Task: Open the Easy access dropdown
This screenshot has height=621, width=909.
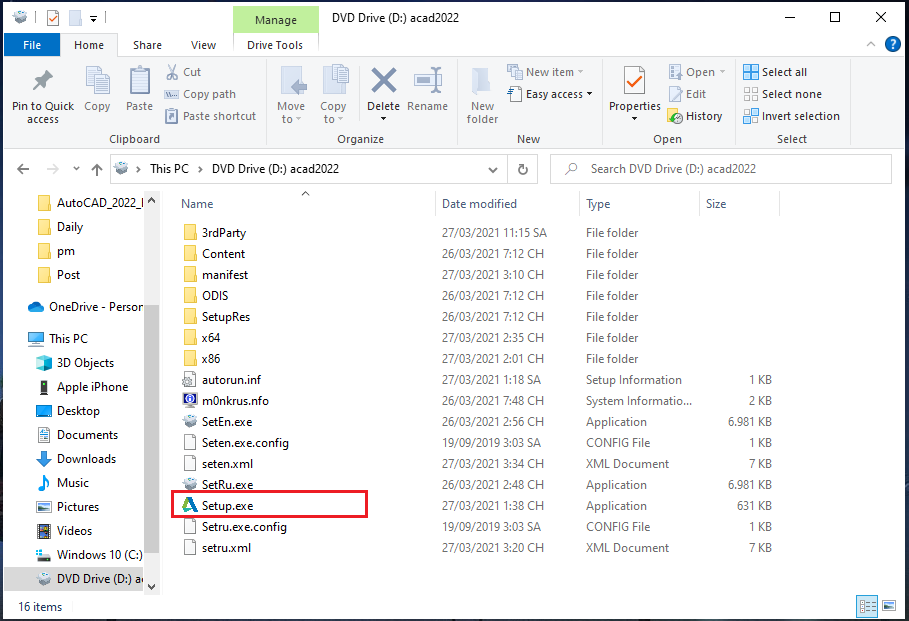Action: click(x=590, y=94)
